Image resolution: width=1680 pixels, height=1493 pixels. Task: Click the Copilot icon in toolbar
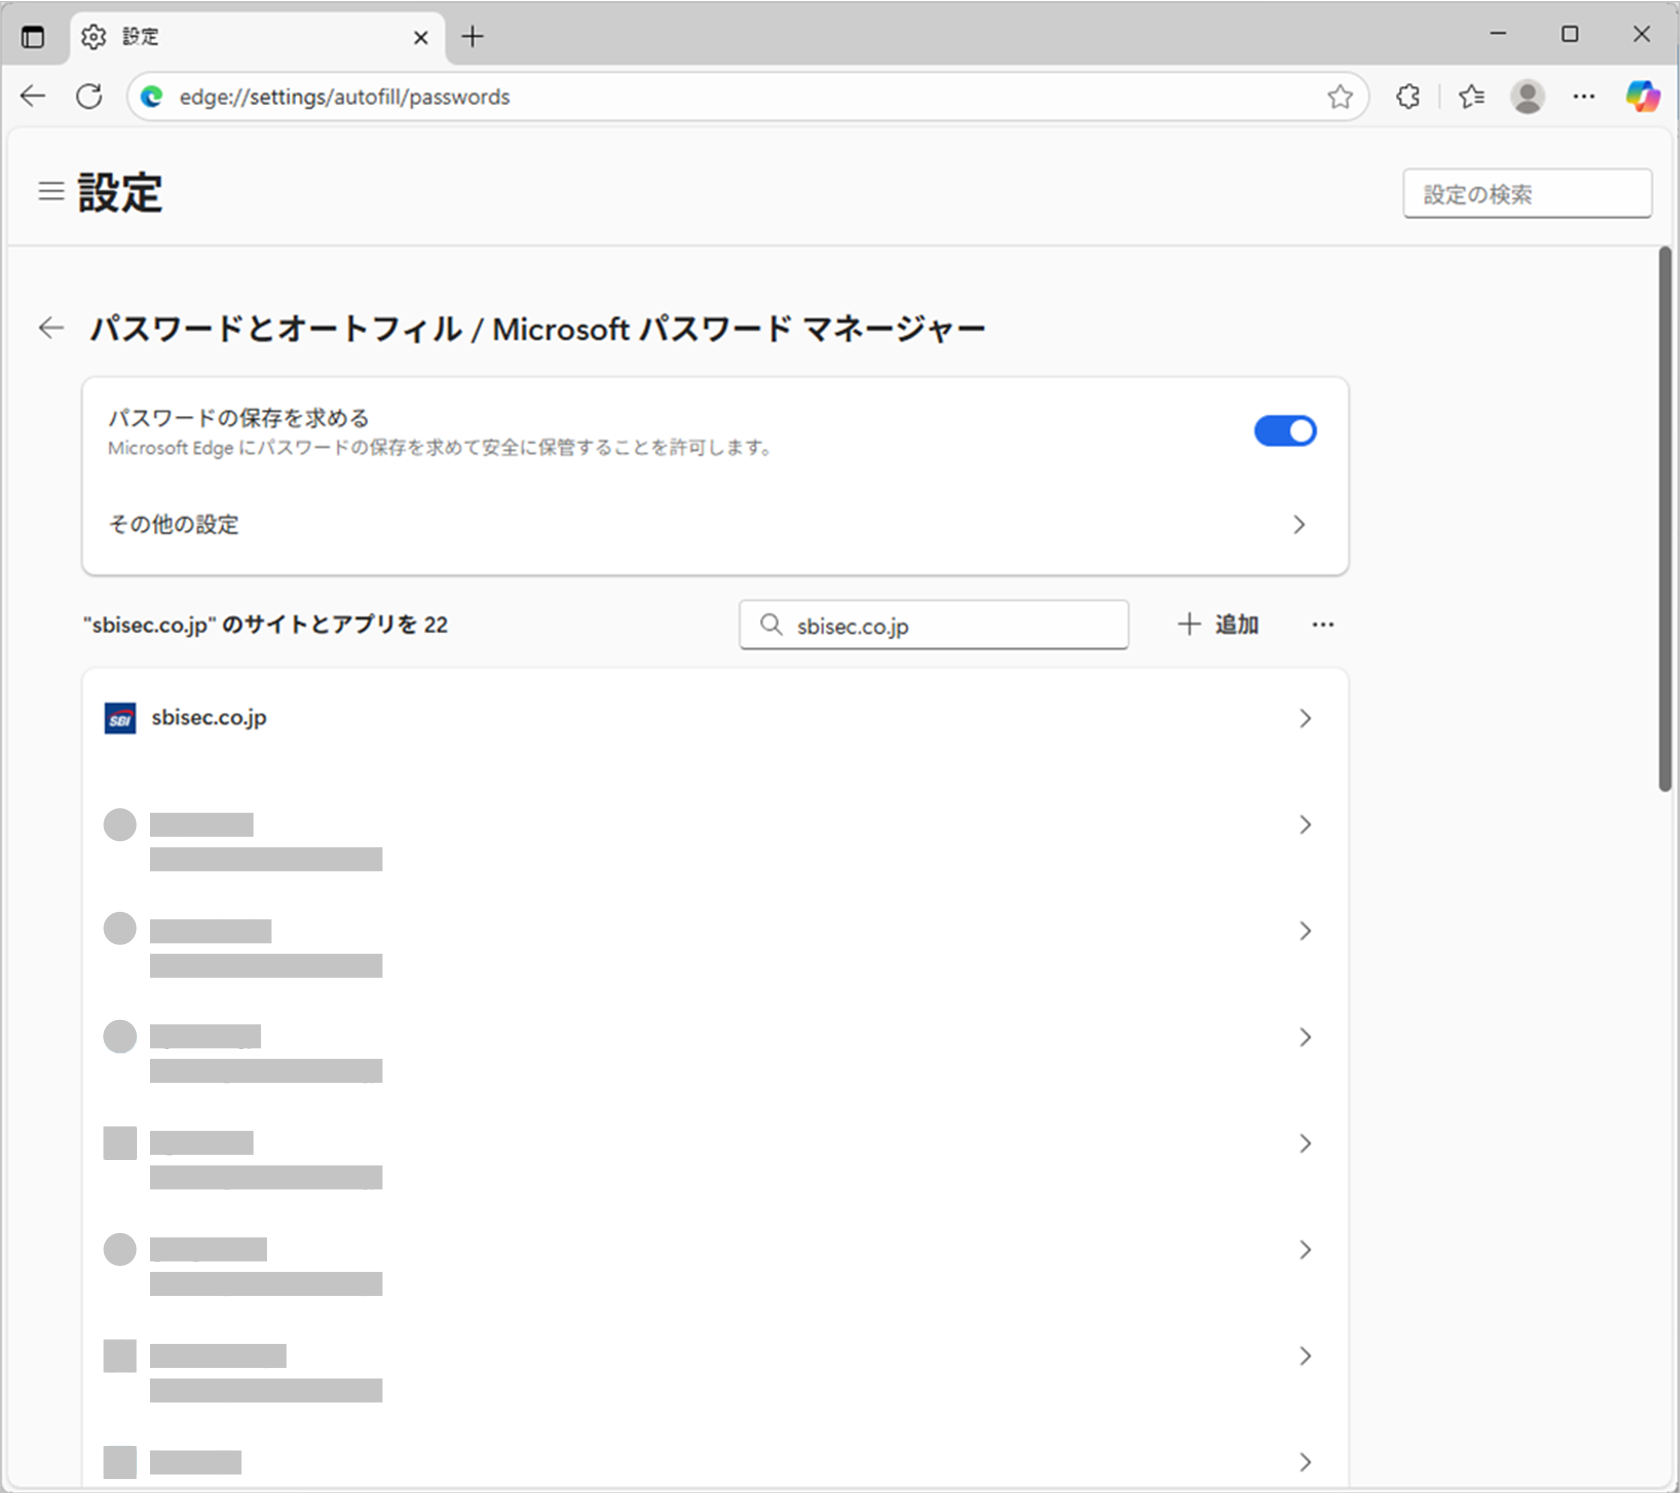tap(1641, 97)
